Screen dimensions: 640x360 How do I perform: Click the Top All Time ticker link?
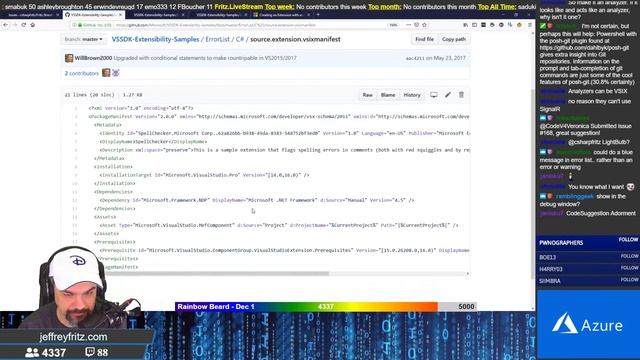point(497,7)
